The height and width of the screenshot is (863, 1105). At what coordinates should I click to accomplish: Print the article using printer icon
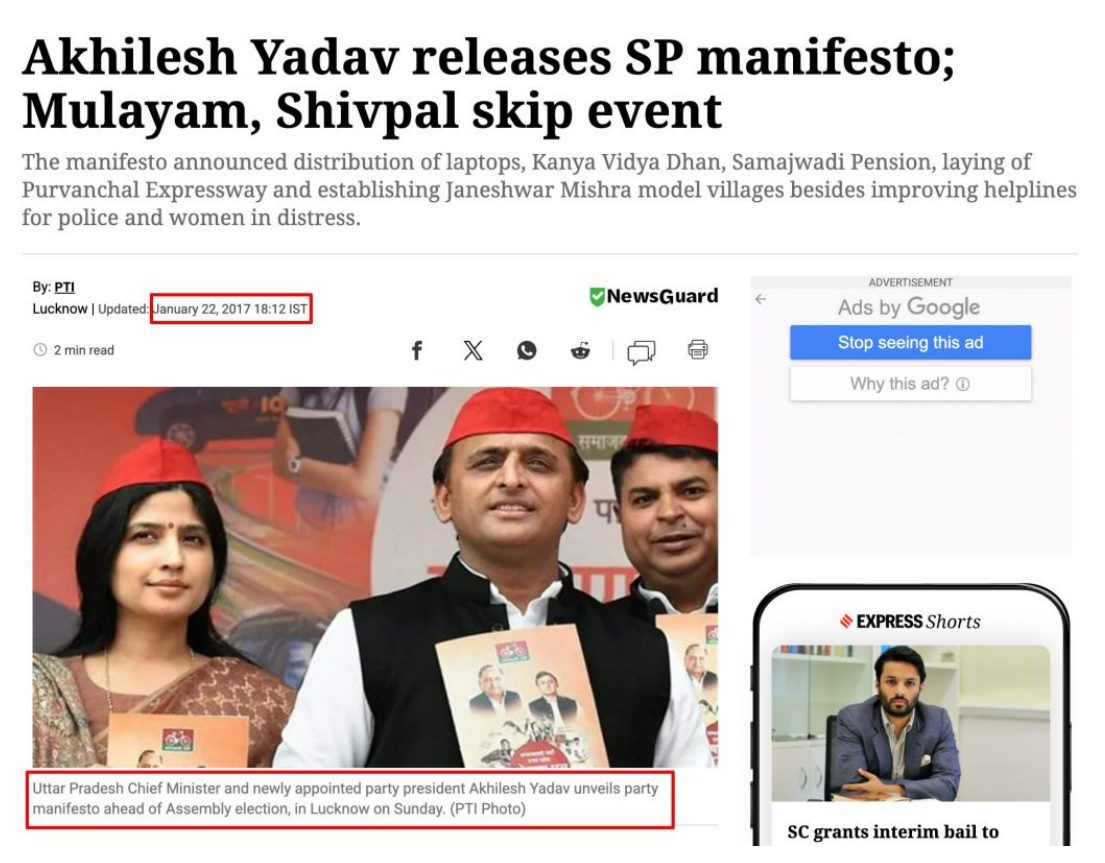coord(698,349)
